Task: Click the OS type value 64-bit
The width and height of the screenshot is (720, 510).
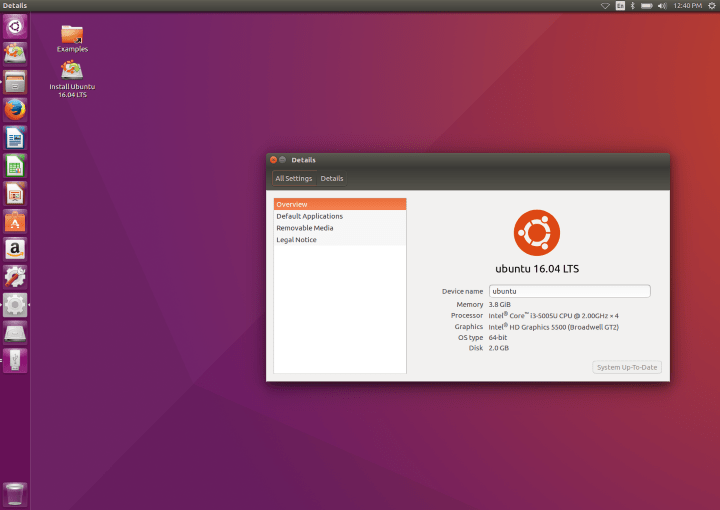Action: tap(498, 337)
